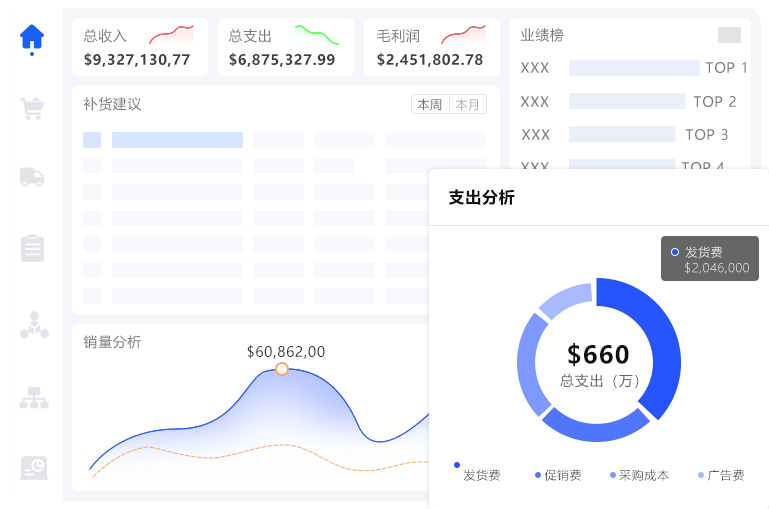
Task: Open the organization hierarchy icon in sidebar
Action: pyautogui.click(x=33, y=398)
